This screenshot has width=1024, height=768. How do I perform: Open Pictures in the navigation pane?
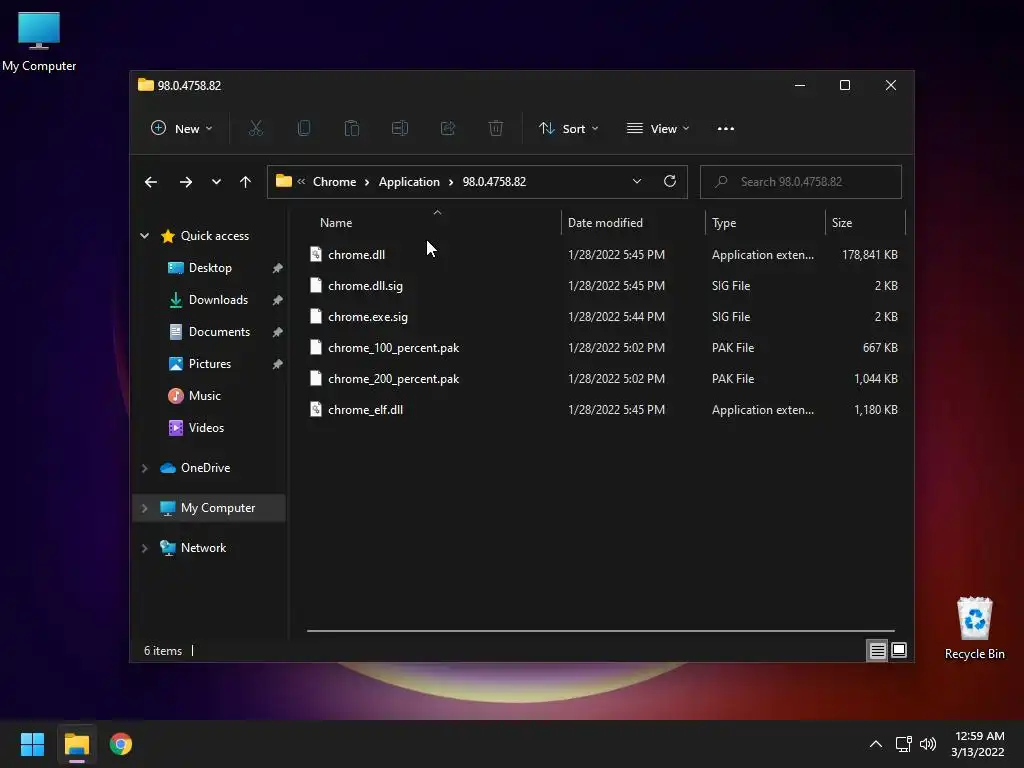tap(210, 364)
